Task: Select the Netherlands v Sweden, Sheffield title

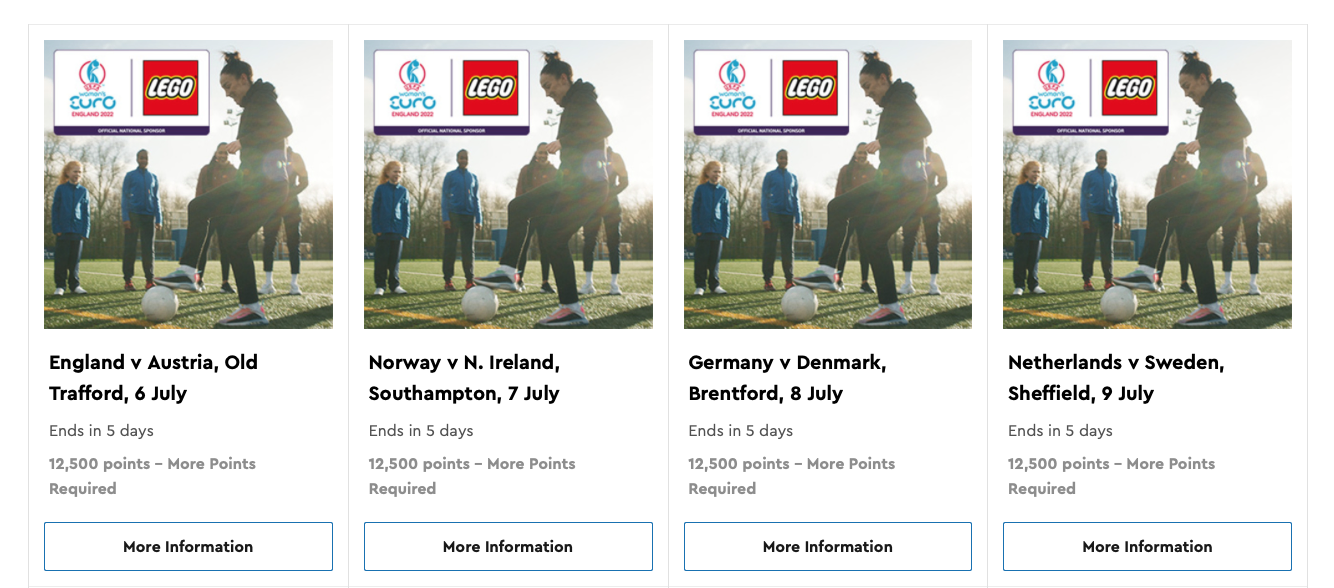Action: click(x=1116, y=378)
